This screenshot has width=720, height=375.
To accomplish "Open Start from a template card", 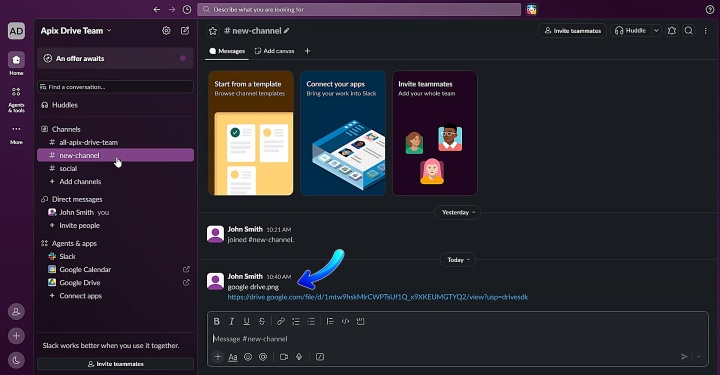I will pos(251,133).
